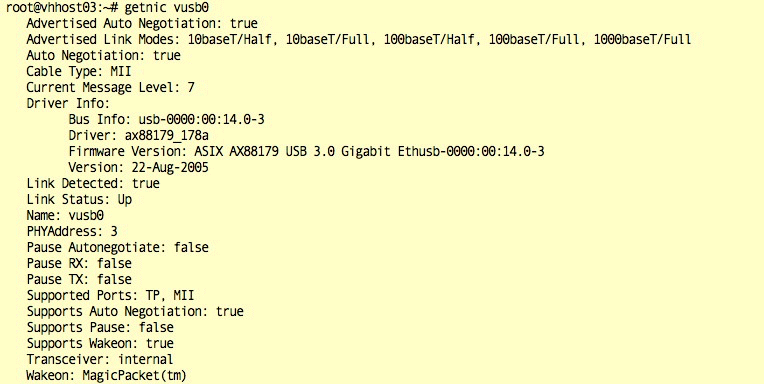Click the Advertised Auto Negotiation line
Image resolution: width=764 pixels, height=384 pixels.
(142, 24)
